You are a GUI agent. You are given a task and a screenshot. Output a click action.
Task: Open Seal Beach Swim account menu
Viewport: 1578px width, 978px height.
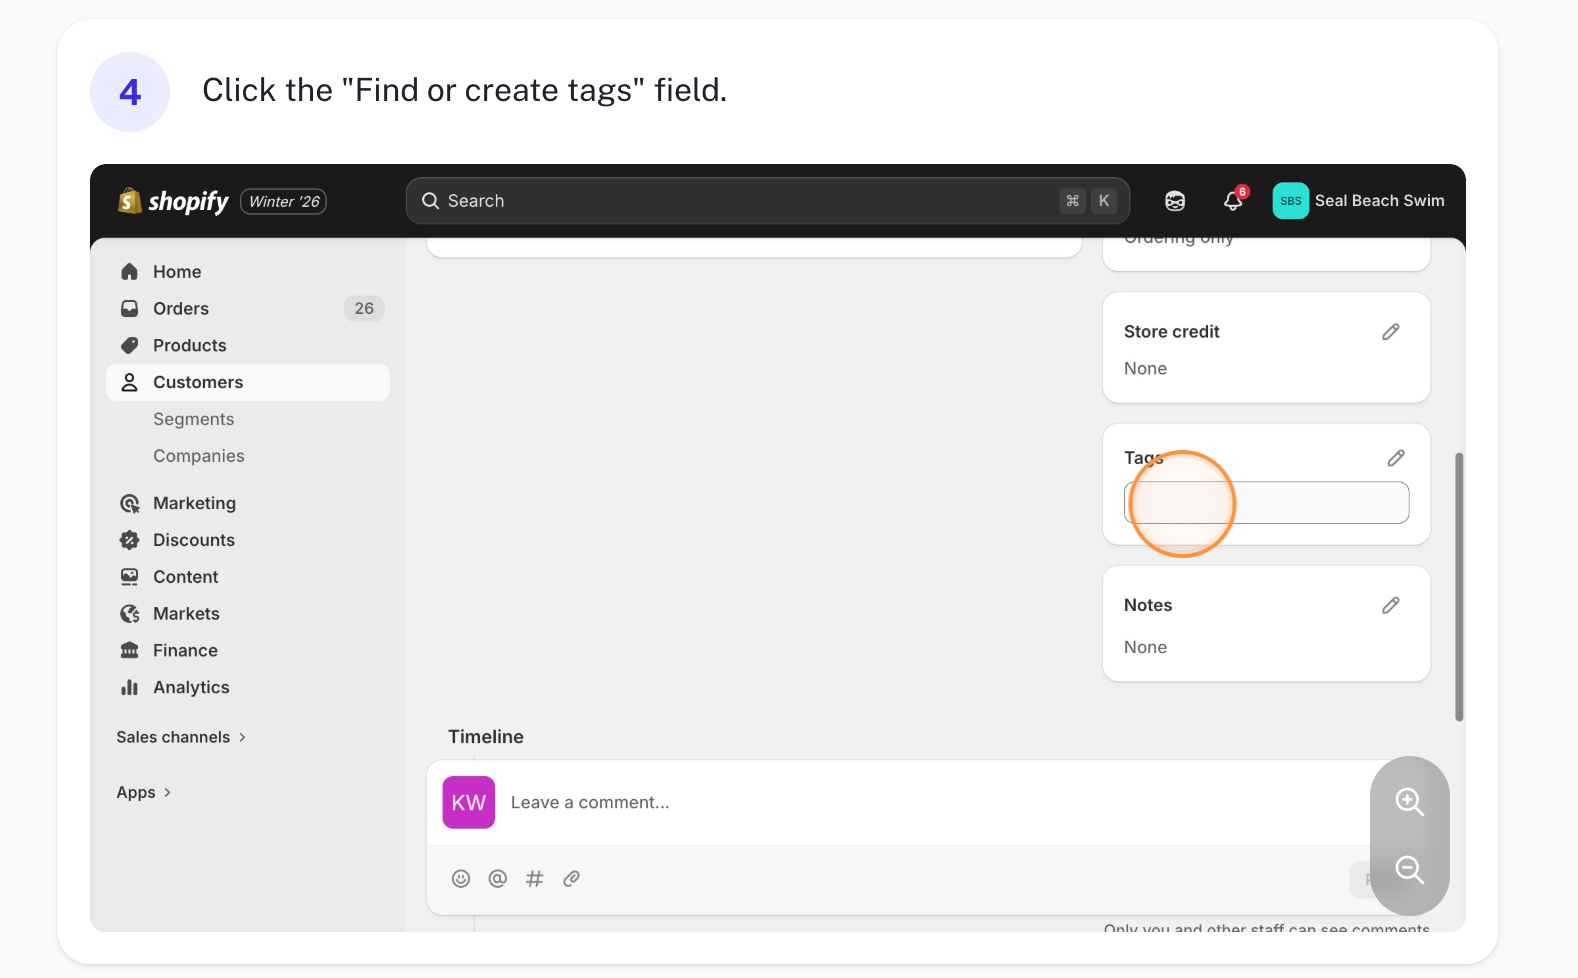(1358, 201)
